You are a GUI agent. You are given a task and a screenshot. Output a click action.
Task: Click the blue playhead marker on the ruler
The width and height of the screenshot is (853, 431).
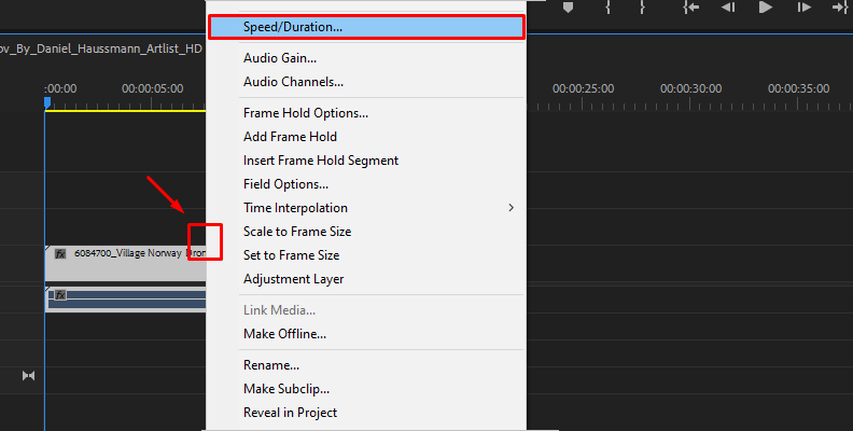[x=47, y=102]
